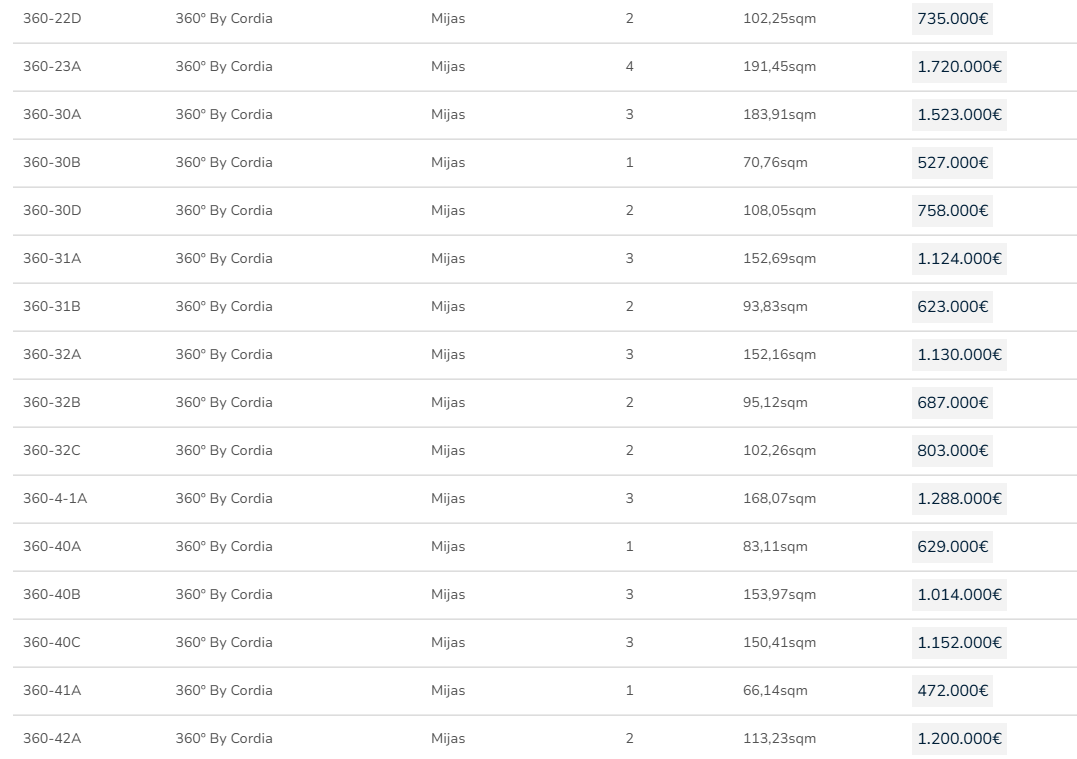This screenshot has width=1077, height=759.
Task: Select unit 360-4-1A reference
Action: pyautogui.click(x=55, y=499)
